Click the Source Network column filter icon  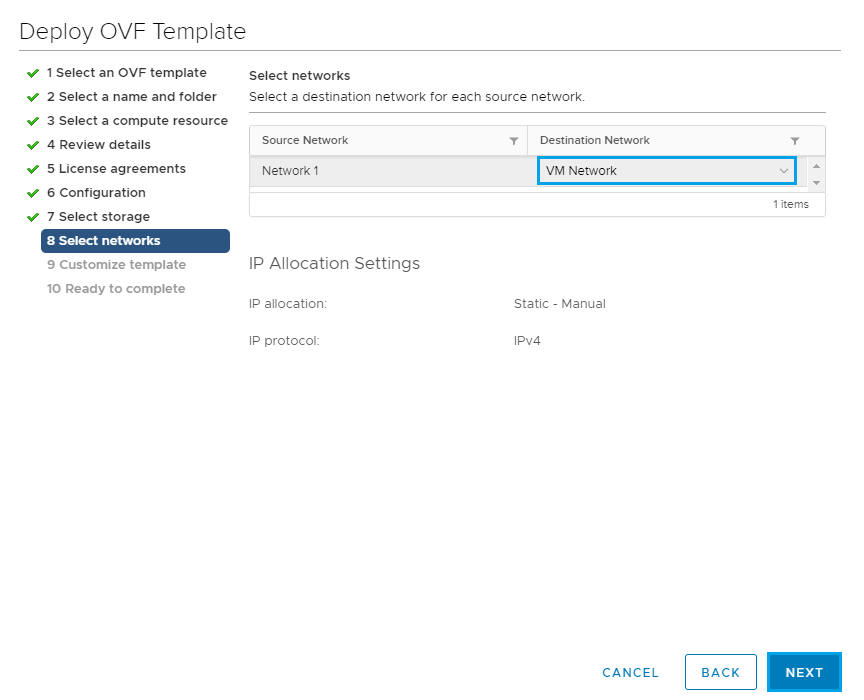[514, 141]
